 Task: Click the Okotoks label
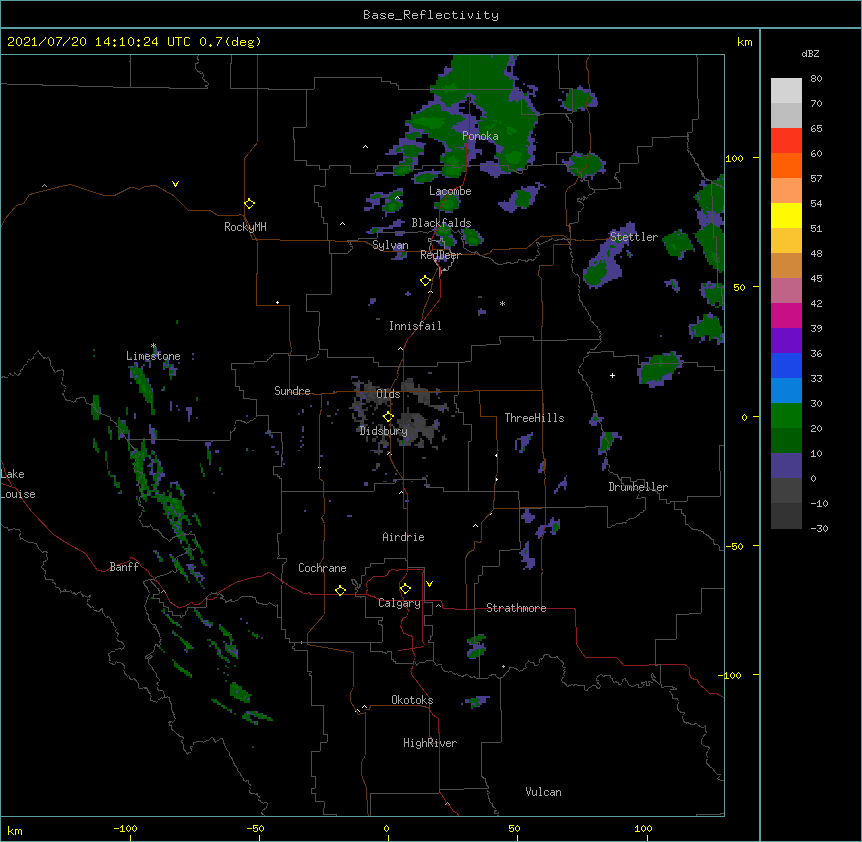(412, 700)
